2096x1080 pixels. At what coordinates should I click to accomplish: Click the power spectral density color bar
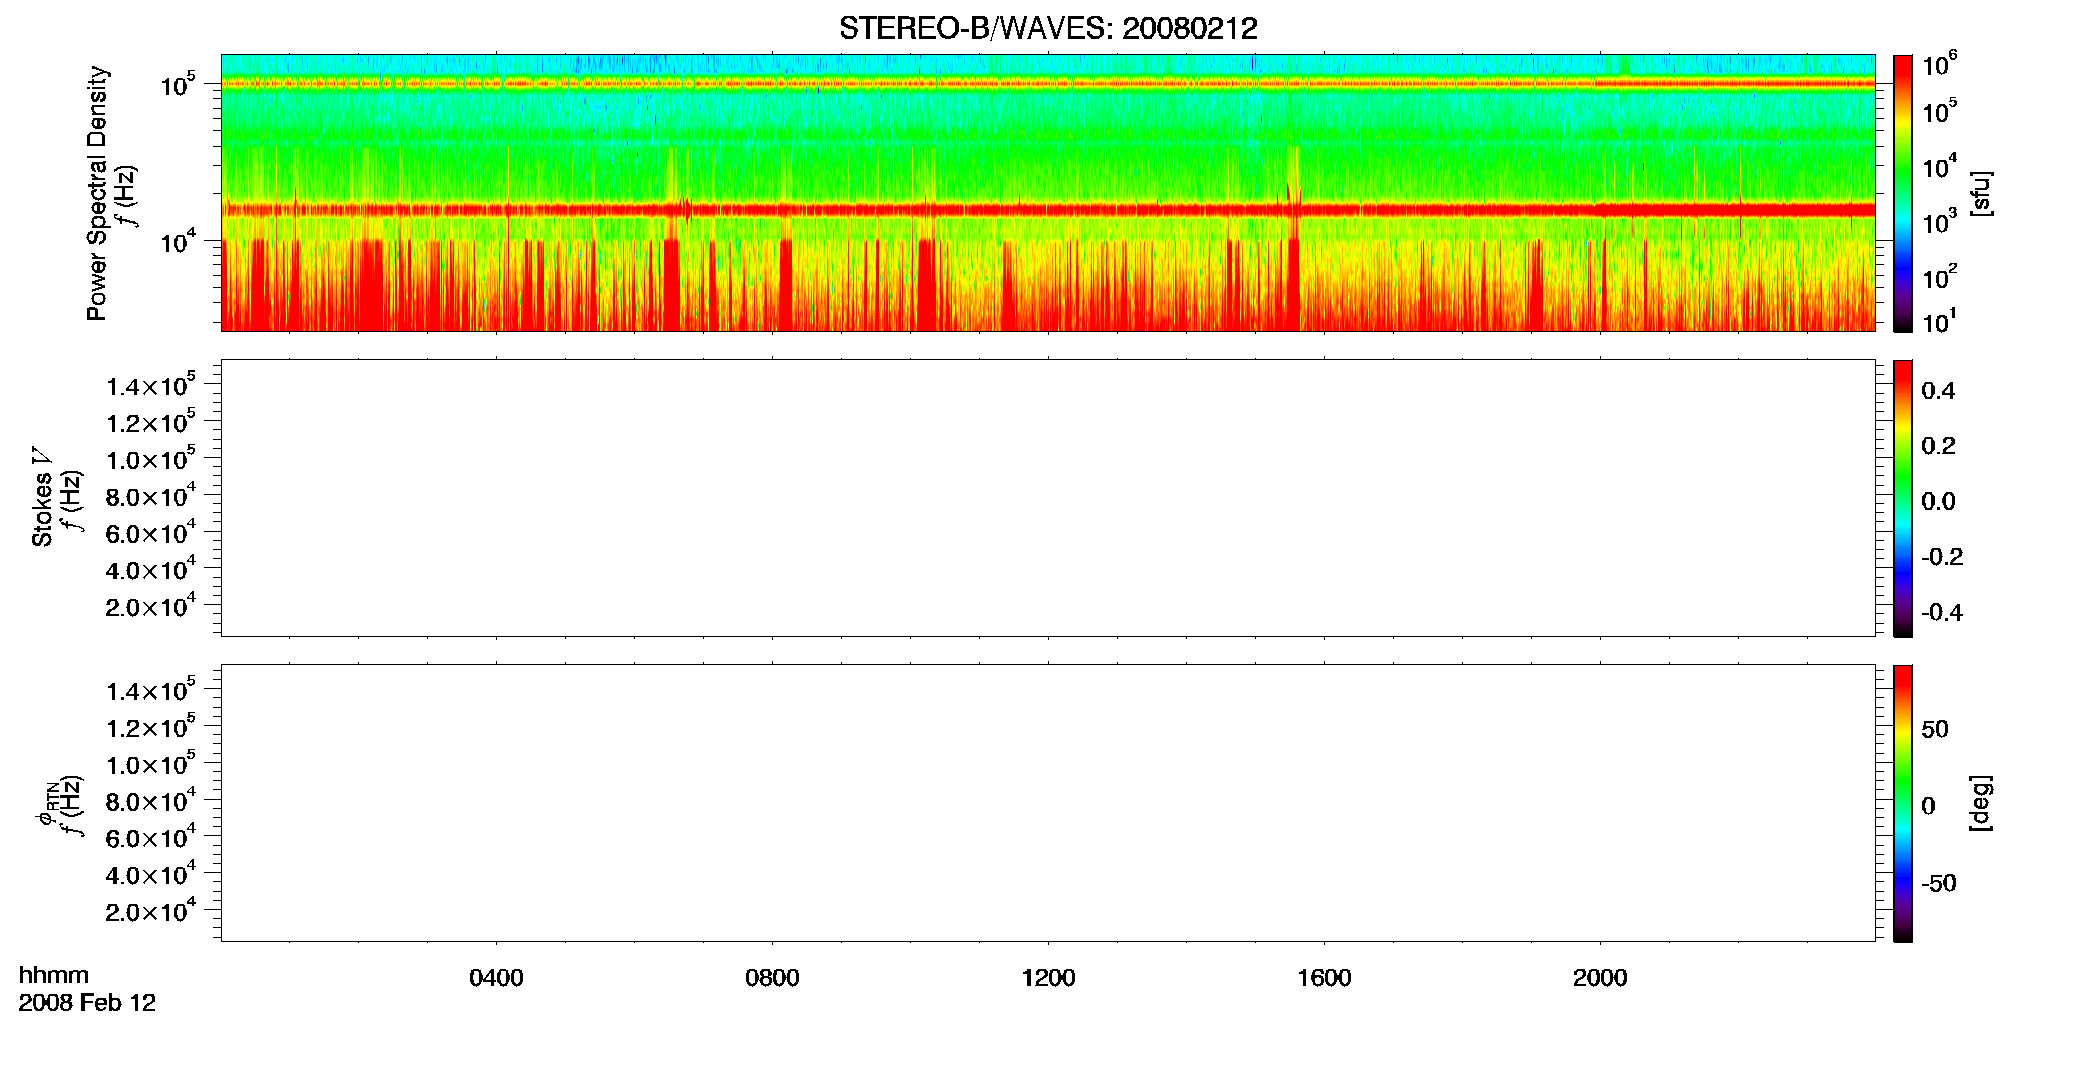pos(1903,193)
